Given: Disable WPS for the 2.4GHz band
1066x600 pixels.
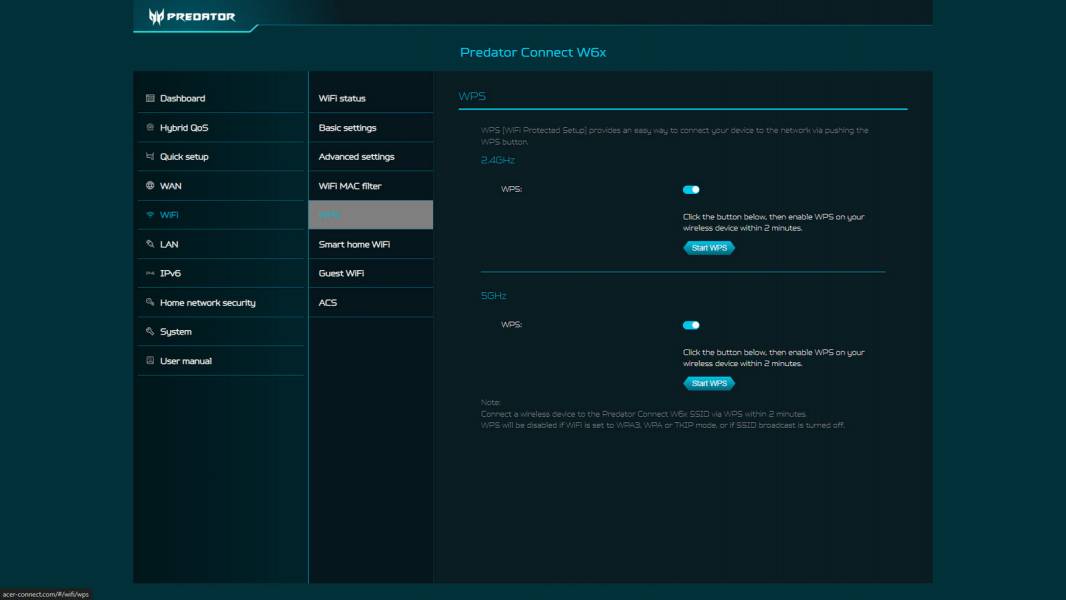Looking at the screenshot, I should [690, 189].
